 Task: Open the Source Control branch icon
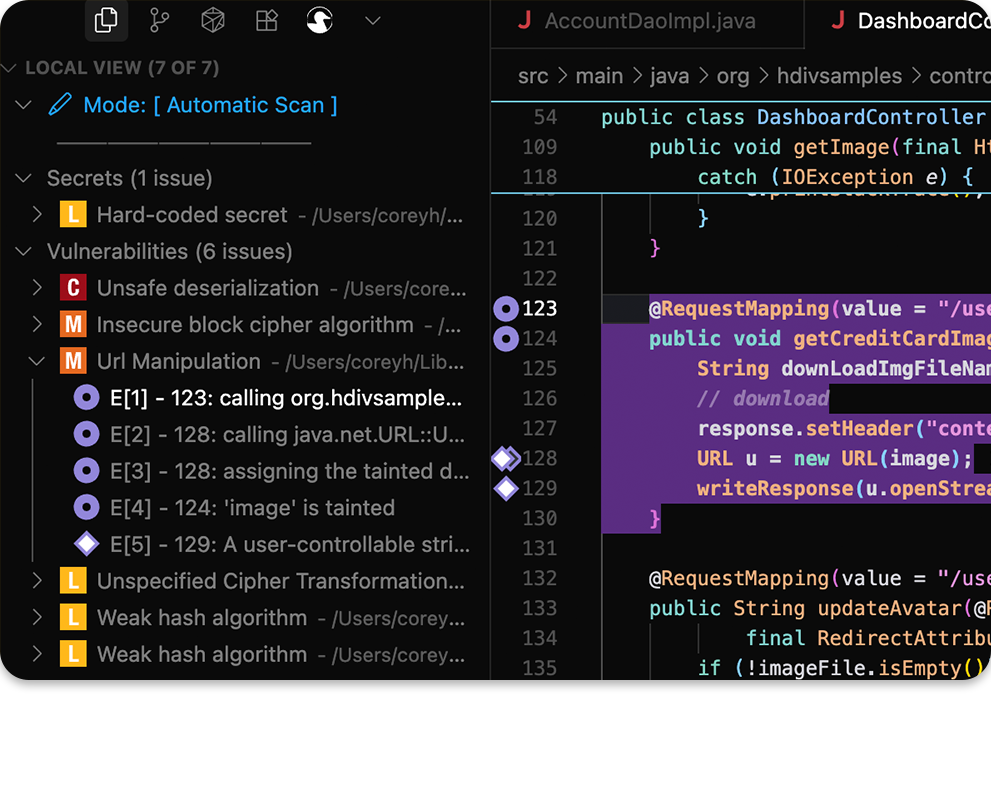click(x=159, y=20)
